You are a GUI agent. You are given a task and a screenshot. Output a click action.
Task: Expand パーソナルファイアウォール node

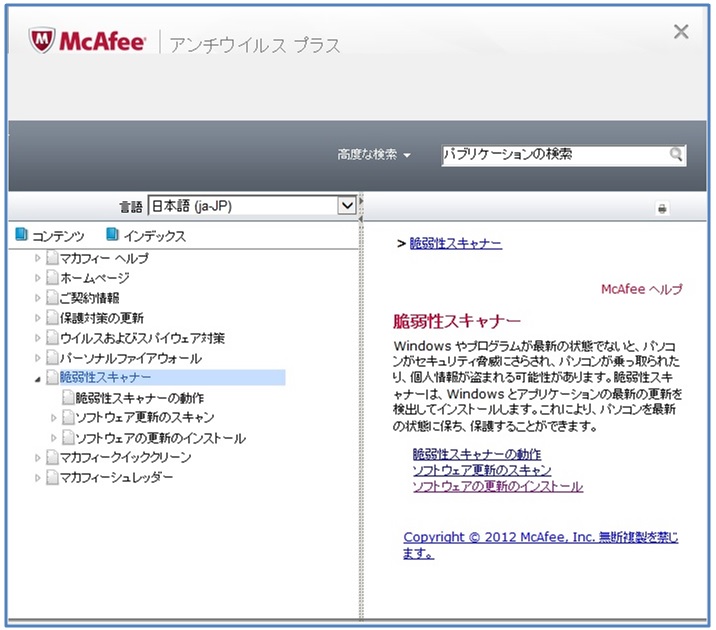click(37, 358)
